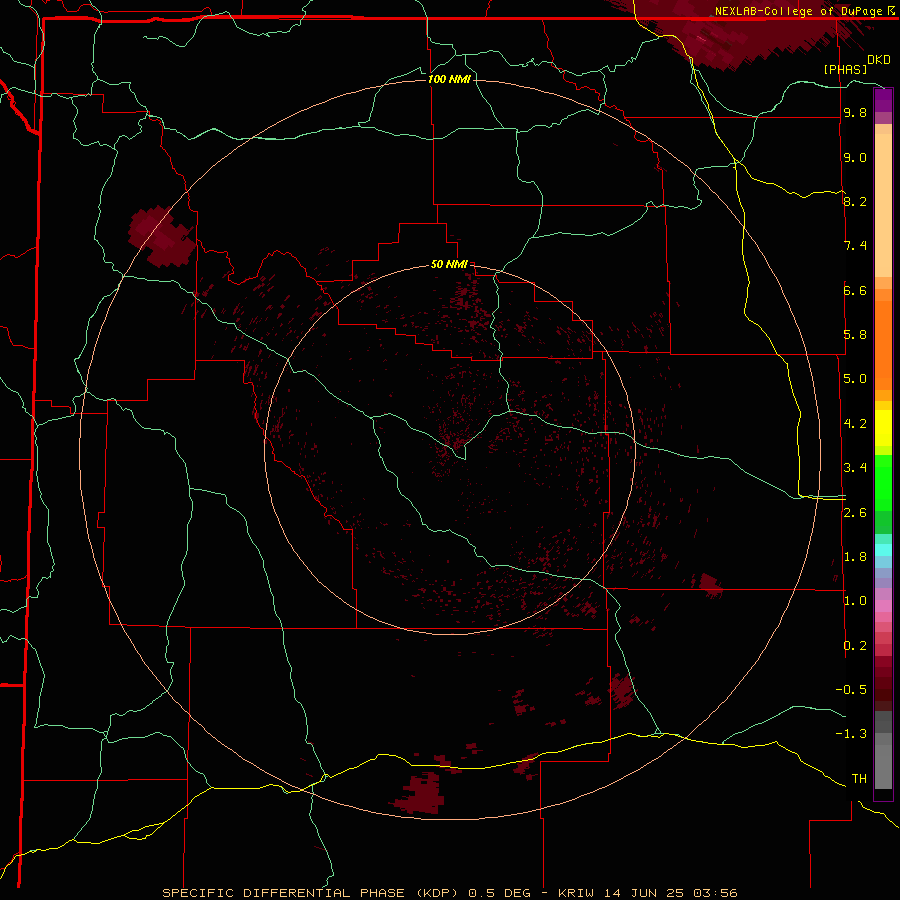This screenshot has height=900, width=900.
Task: Pick the yellow color-bar segment
Action: [883, 428]
